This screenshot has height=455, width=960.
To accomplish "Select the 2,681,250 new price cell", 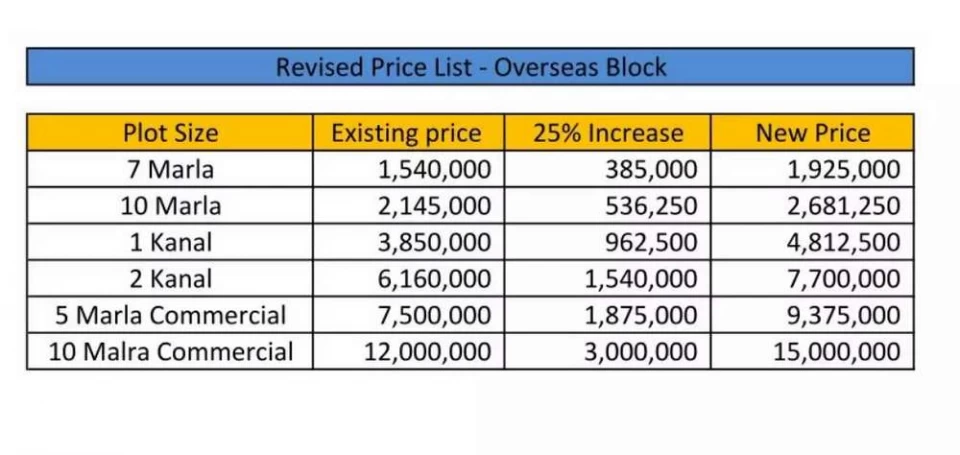I will pos(843,206).
